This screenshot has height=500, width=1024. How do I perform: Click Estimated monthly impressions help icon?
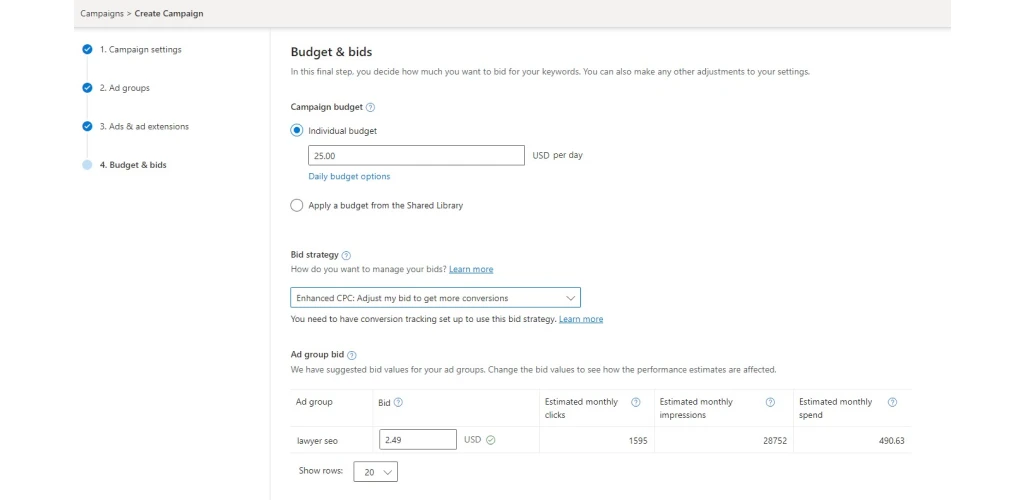770,402
